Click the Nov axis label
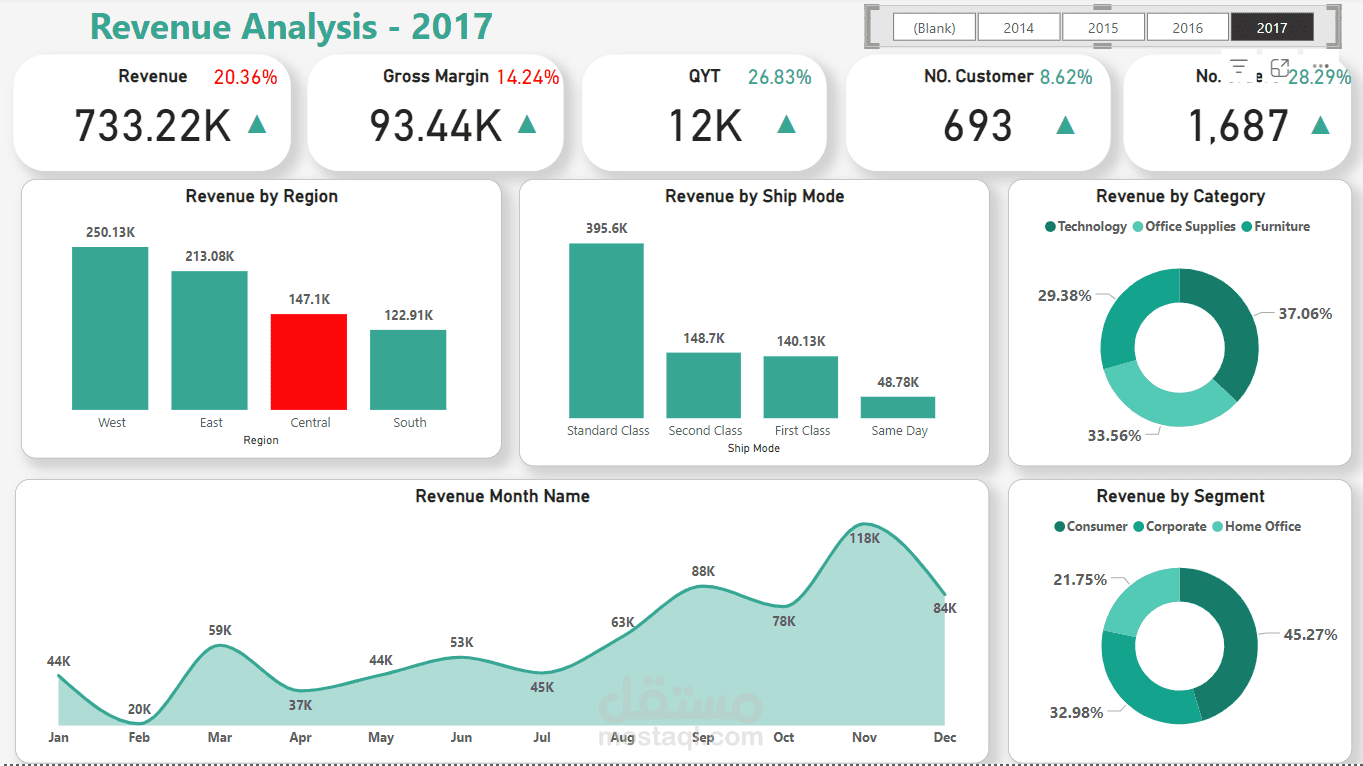This screenshot has height=766, width=1363. pos(864,737)
